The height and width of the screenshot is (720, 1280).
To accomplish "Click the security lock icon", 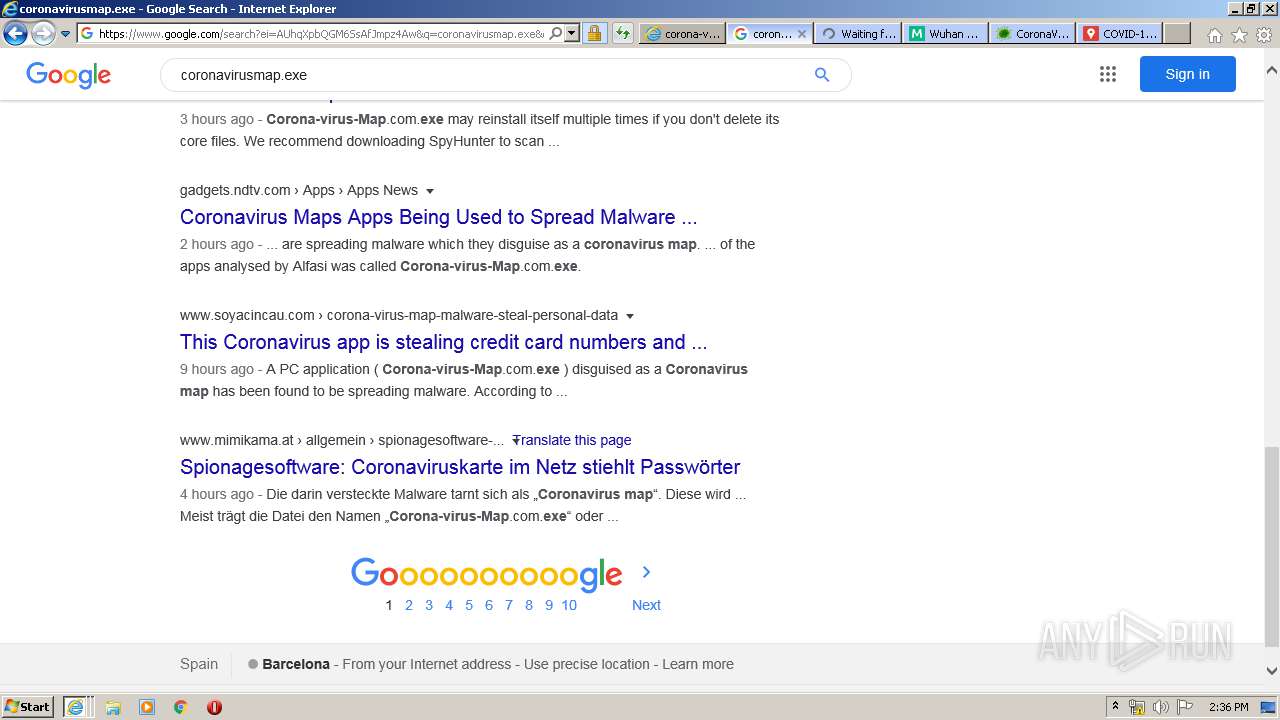I will (x=594, y=33).
